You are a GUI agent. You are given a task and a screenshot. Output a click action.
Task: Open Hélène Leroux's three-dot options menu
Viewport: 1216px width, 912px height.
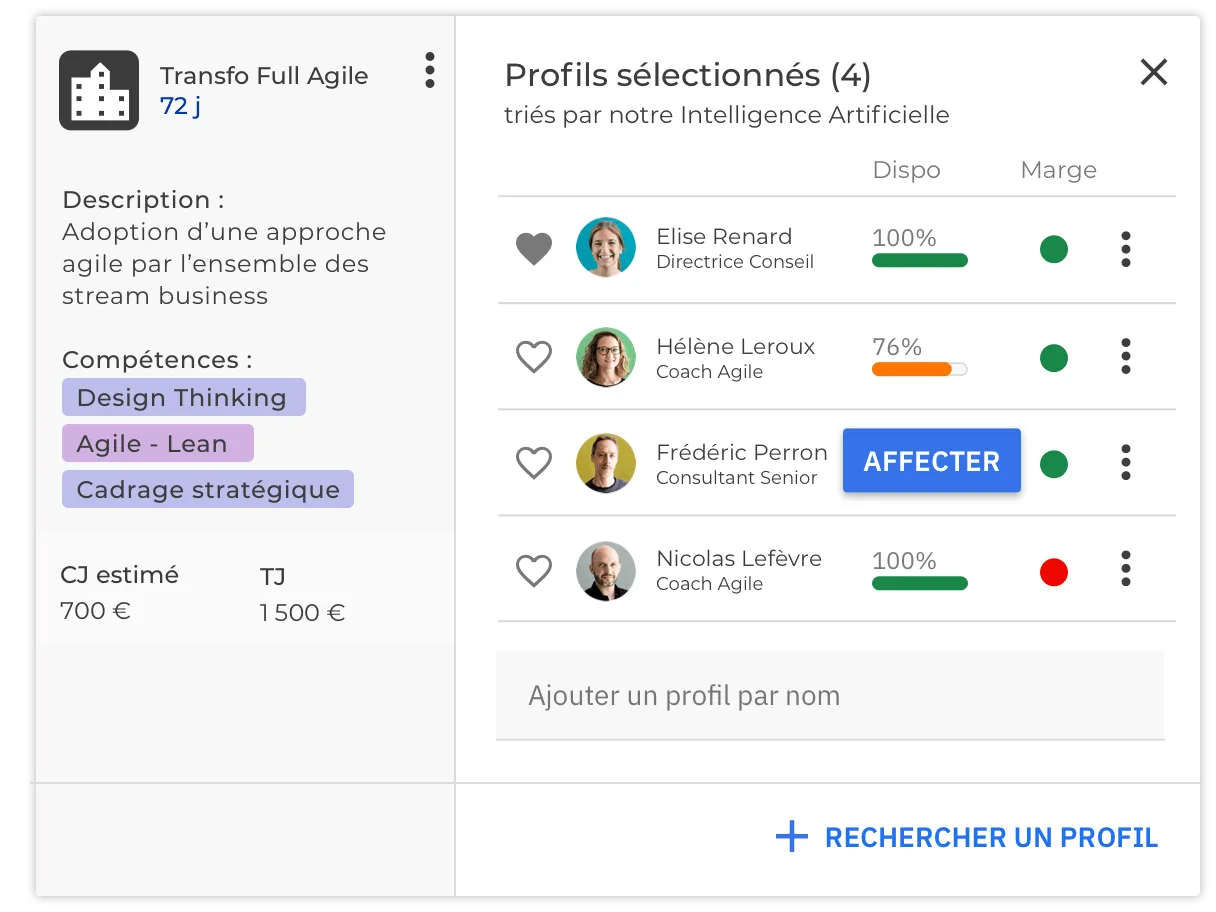click(x=1126, y=356)
